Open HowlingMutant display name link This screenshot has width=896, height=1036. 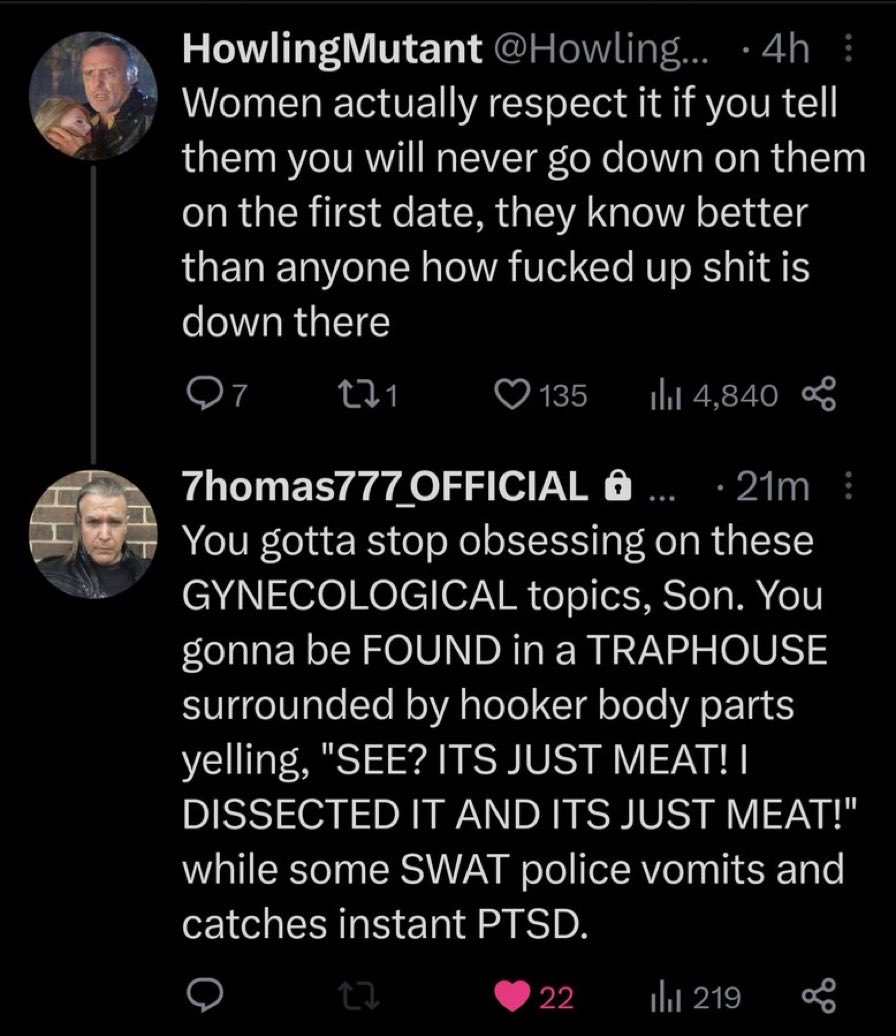[332, 49]
